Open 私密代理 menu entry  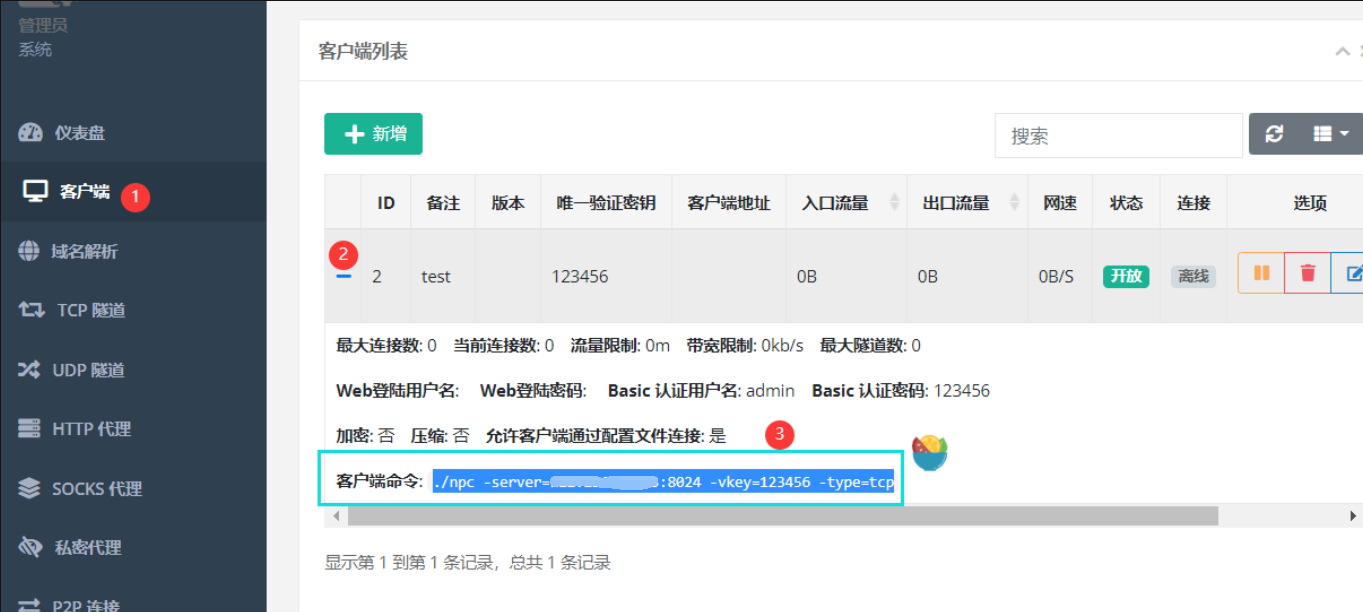[133, 548]
